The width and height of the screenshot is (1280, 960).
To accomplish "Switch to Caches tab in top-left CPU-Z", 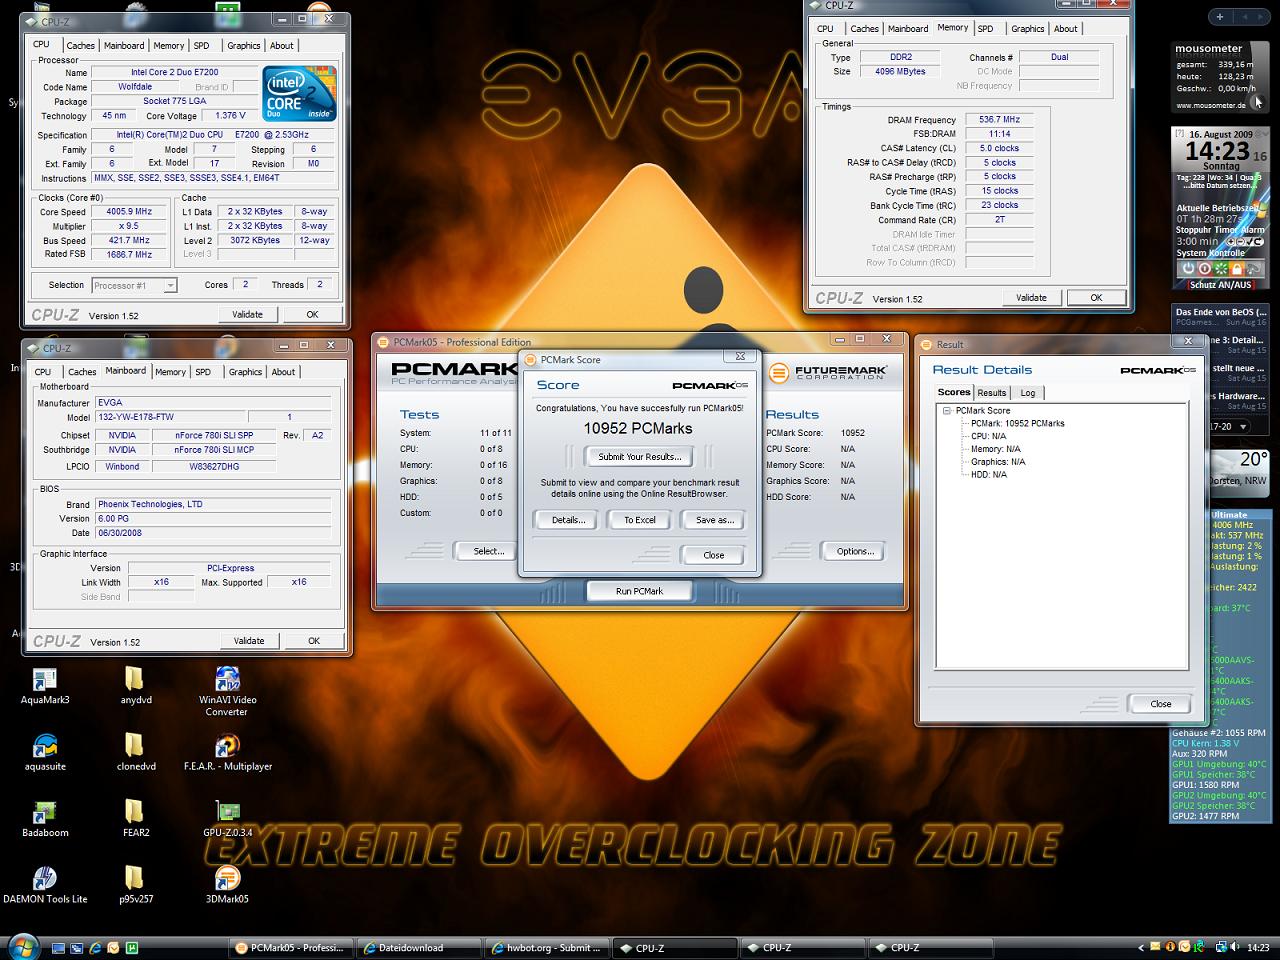I will pyautogui.click(x=80, y=45).
